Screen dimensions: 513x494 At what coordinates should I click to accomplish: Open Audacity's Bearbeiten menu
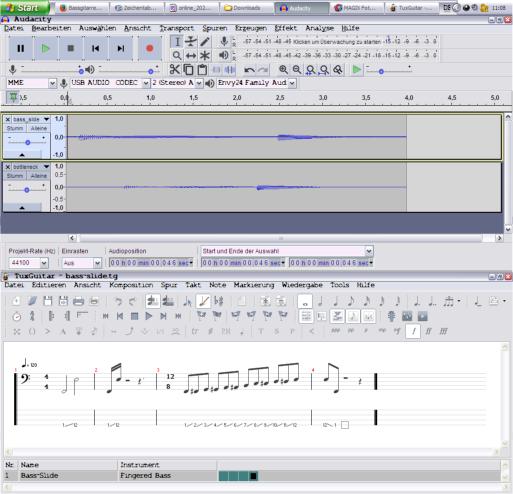click(51, 28)
